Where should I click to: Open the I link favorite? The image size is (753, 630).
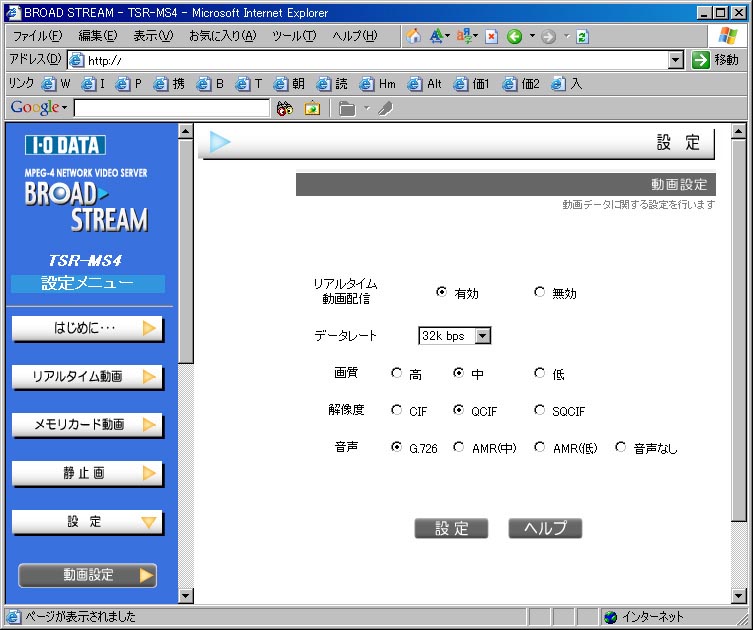pos(93,85)
